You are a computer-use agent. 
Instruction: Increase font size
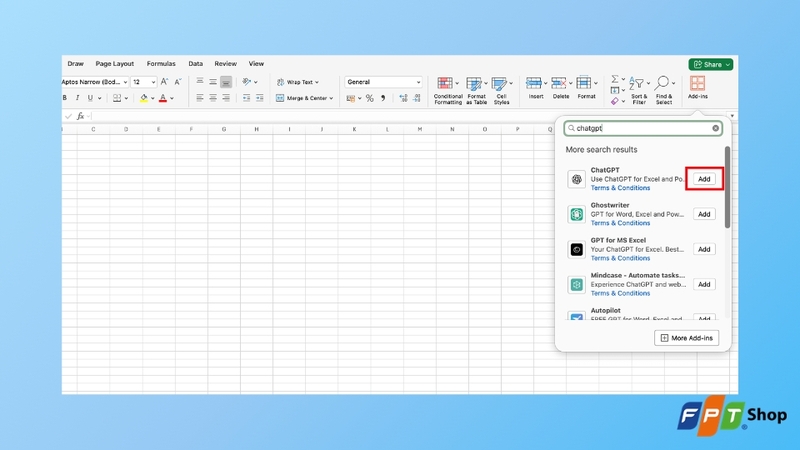point(164,82)
